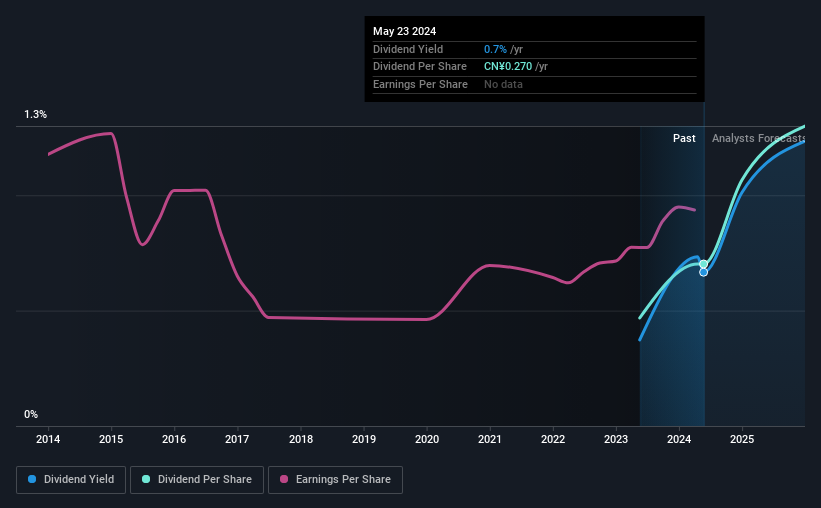Click the Analysts Forecasts region label
Viewport: 821px width, 508px height.
pyautogui.click(x=758, y=138)
